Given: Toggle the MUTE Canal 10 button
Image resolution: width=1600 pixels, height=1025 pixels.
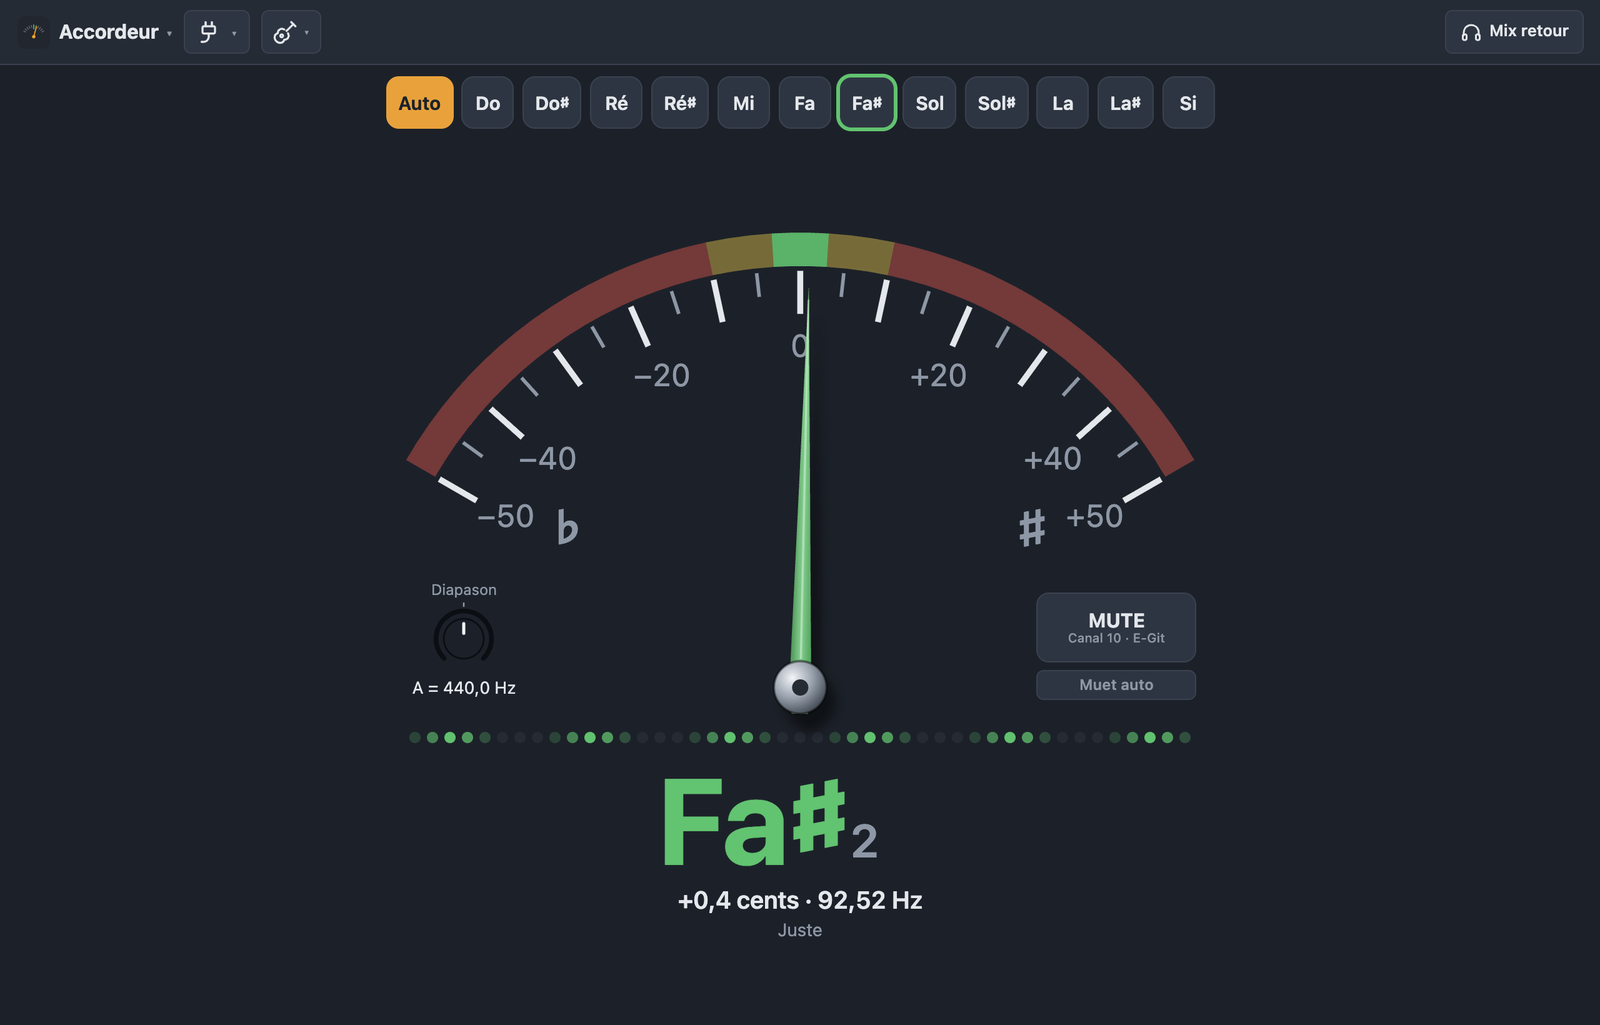Looking at the screenshot, I should tap(1116, 628).
